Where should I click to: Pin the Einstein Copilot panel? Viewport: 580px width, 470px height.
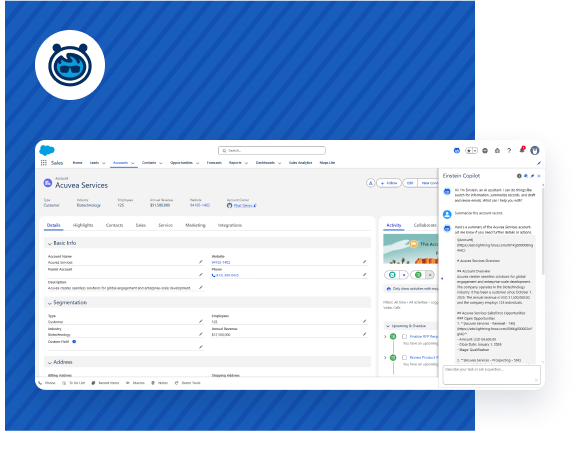(x=532, y=176)
